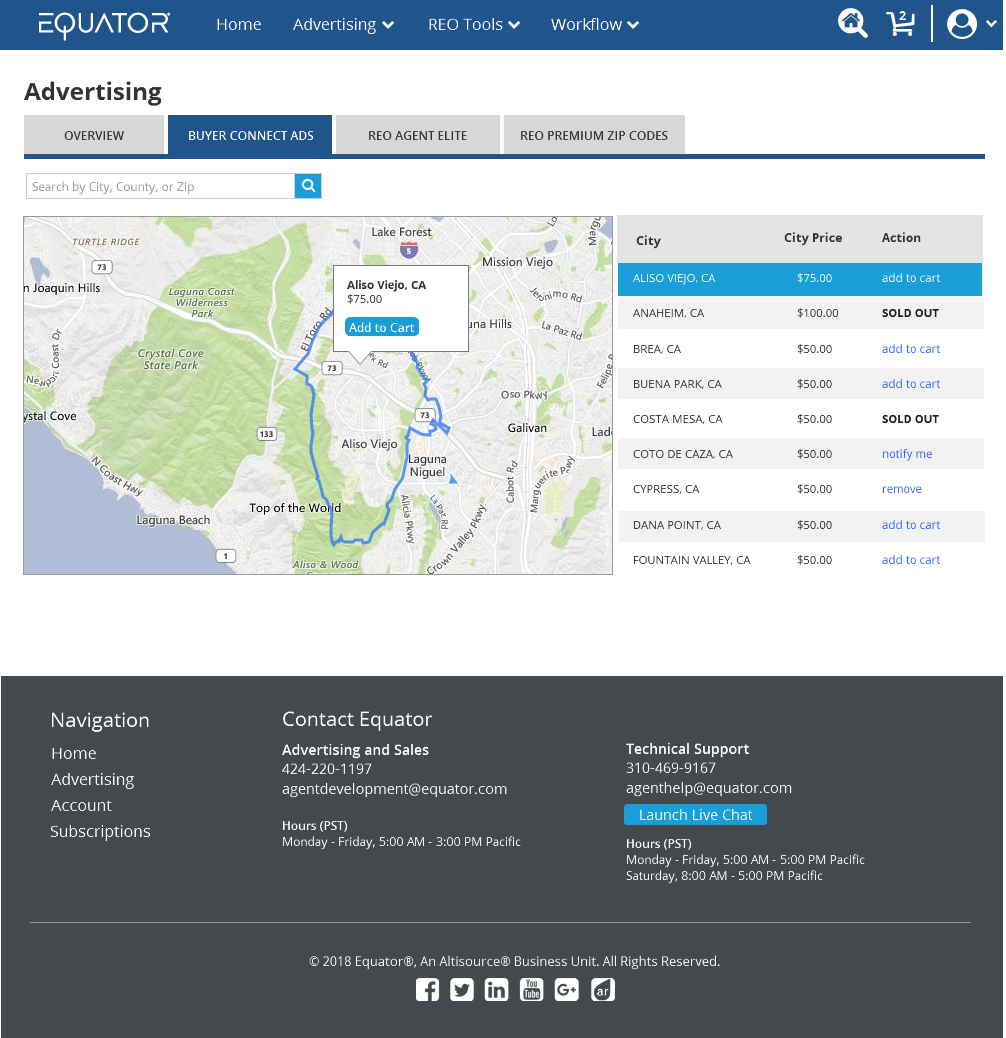Open Equator's Facebook page icon

(428, 990)
